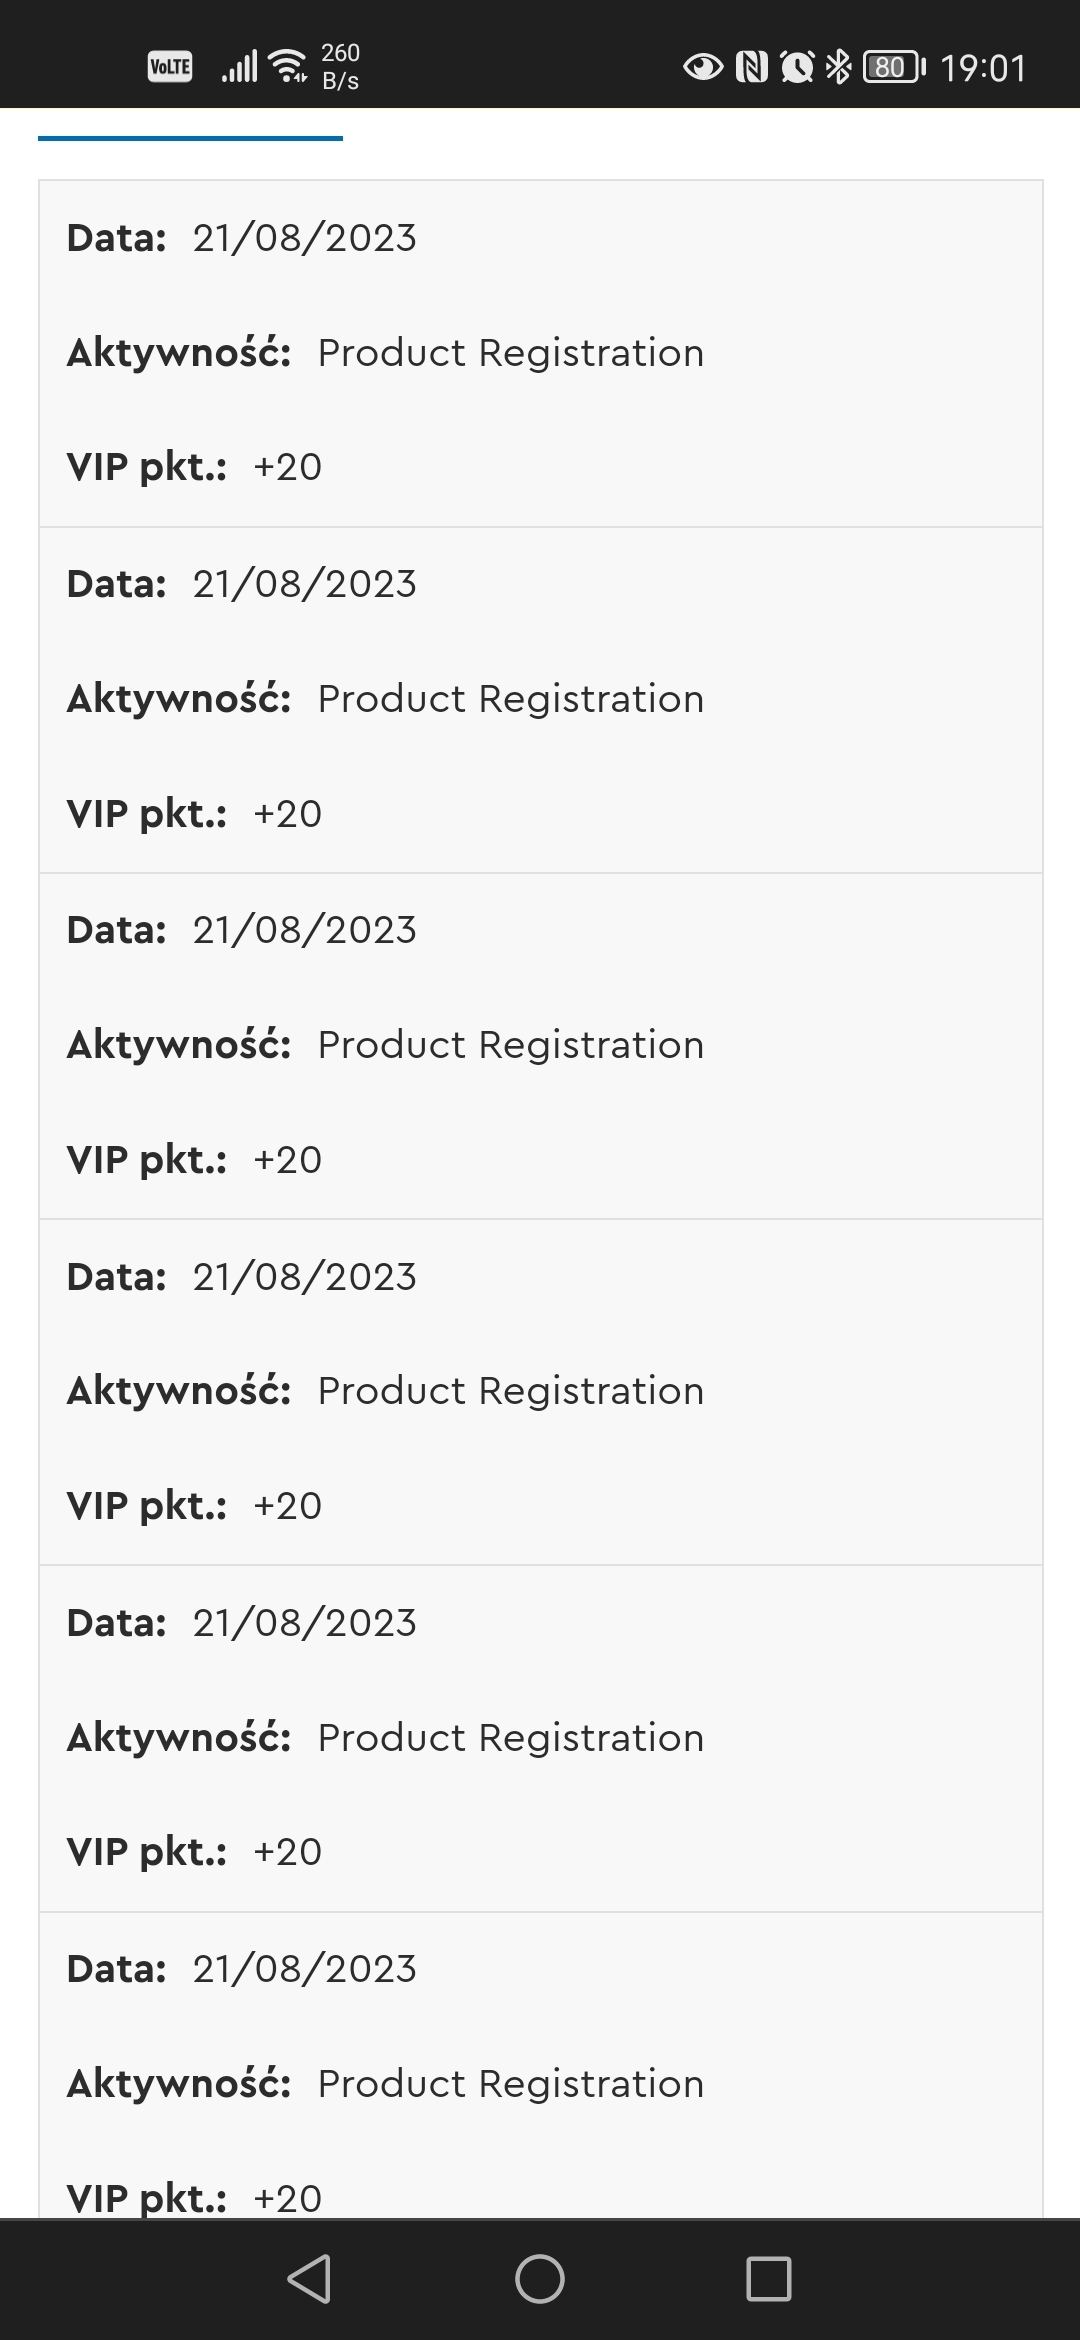Tap the Wi-Fi status icon

(x=289, y=66)
